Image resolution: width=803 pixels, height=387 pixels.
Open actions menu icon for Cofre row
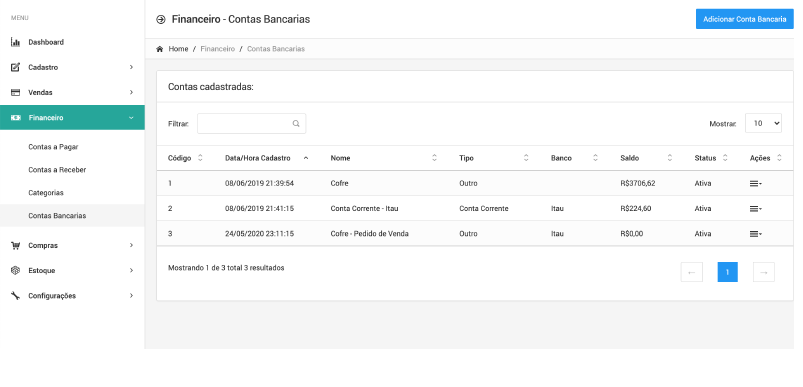coord(755,184)
